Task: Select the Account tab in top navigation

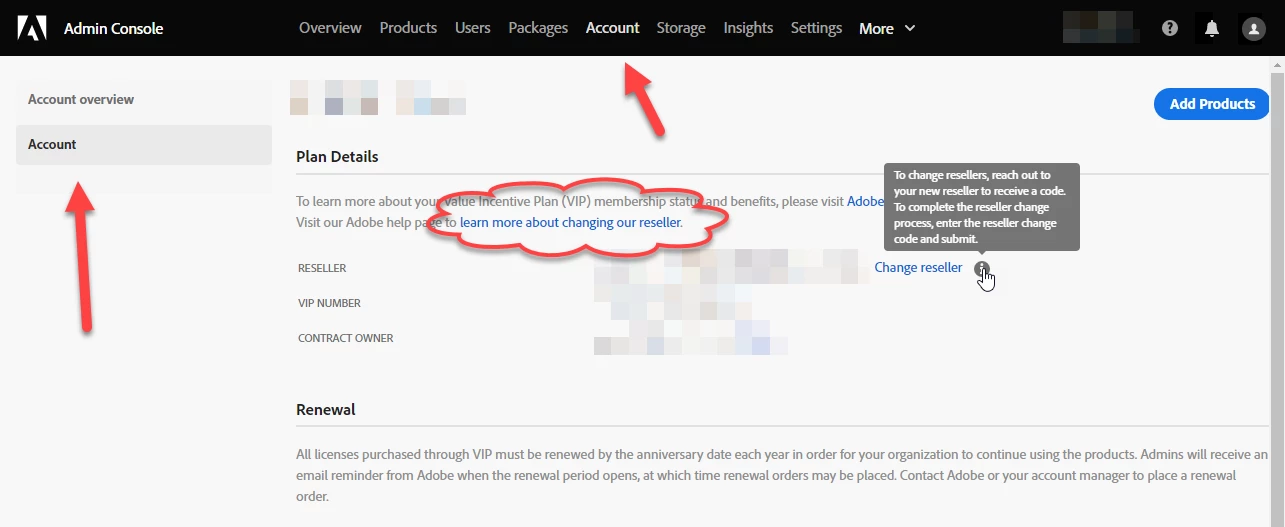Action: pos(612,28)
